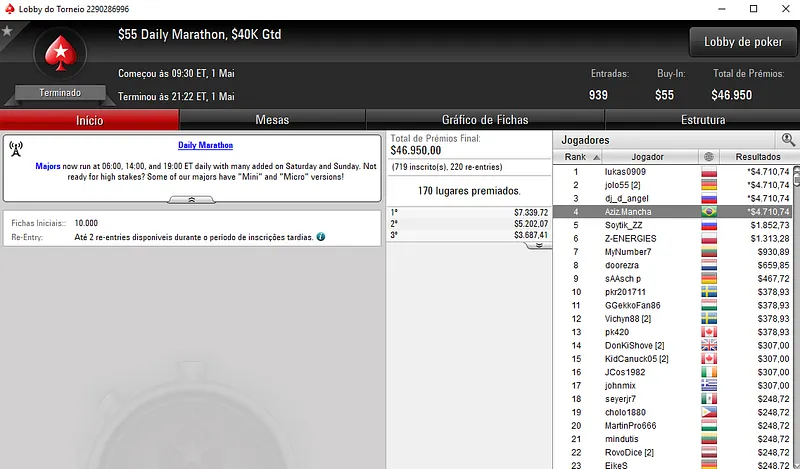800x469 pixels.
Task: Expand the full prize payout list
Action: (539, 245)
